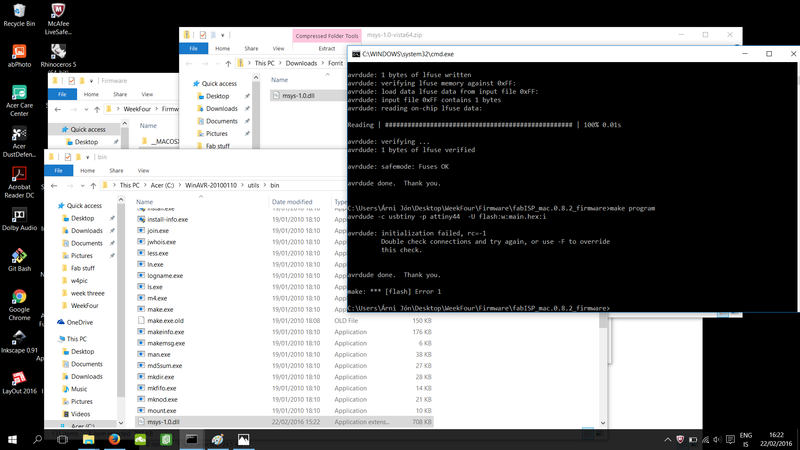Show hidden tray icons chevron
The height and width of the screenshot is (450, 800).
coord(667,439)
